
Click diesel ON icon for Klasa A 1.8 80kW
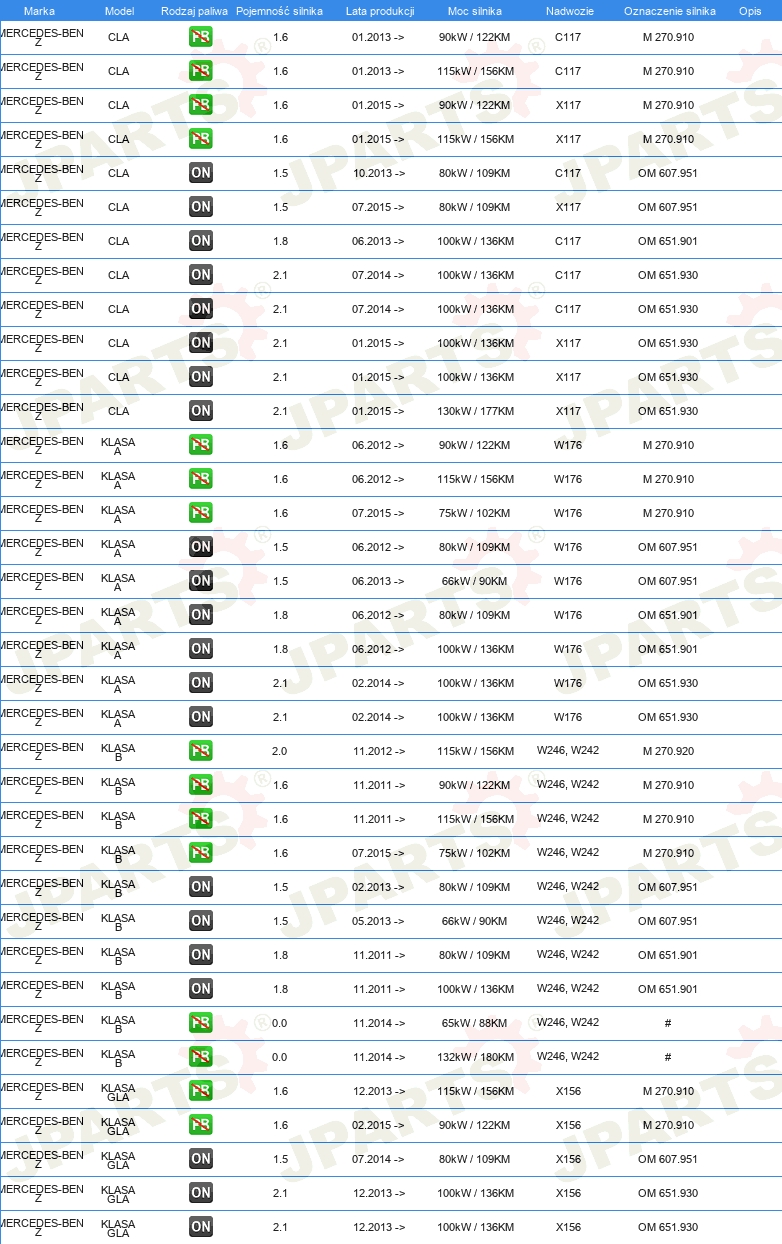pyautogui.click(x=200, y=615)
